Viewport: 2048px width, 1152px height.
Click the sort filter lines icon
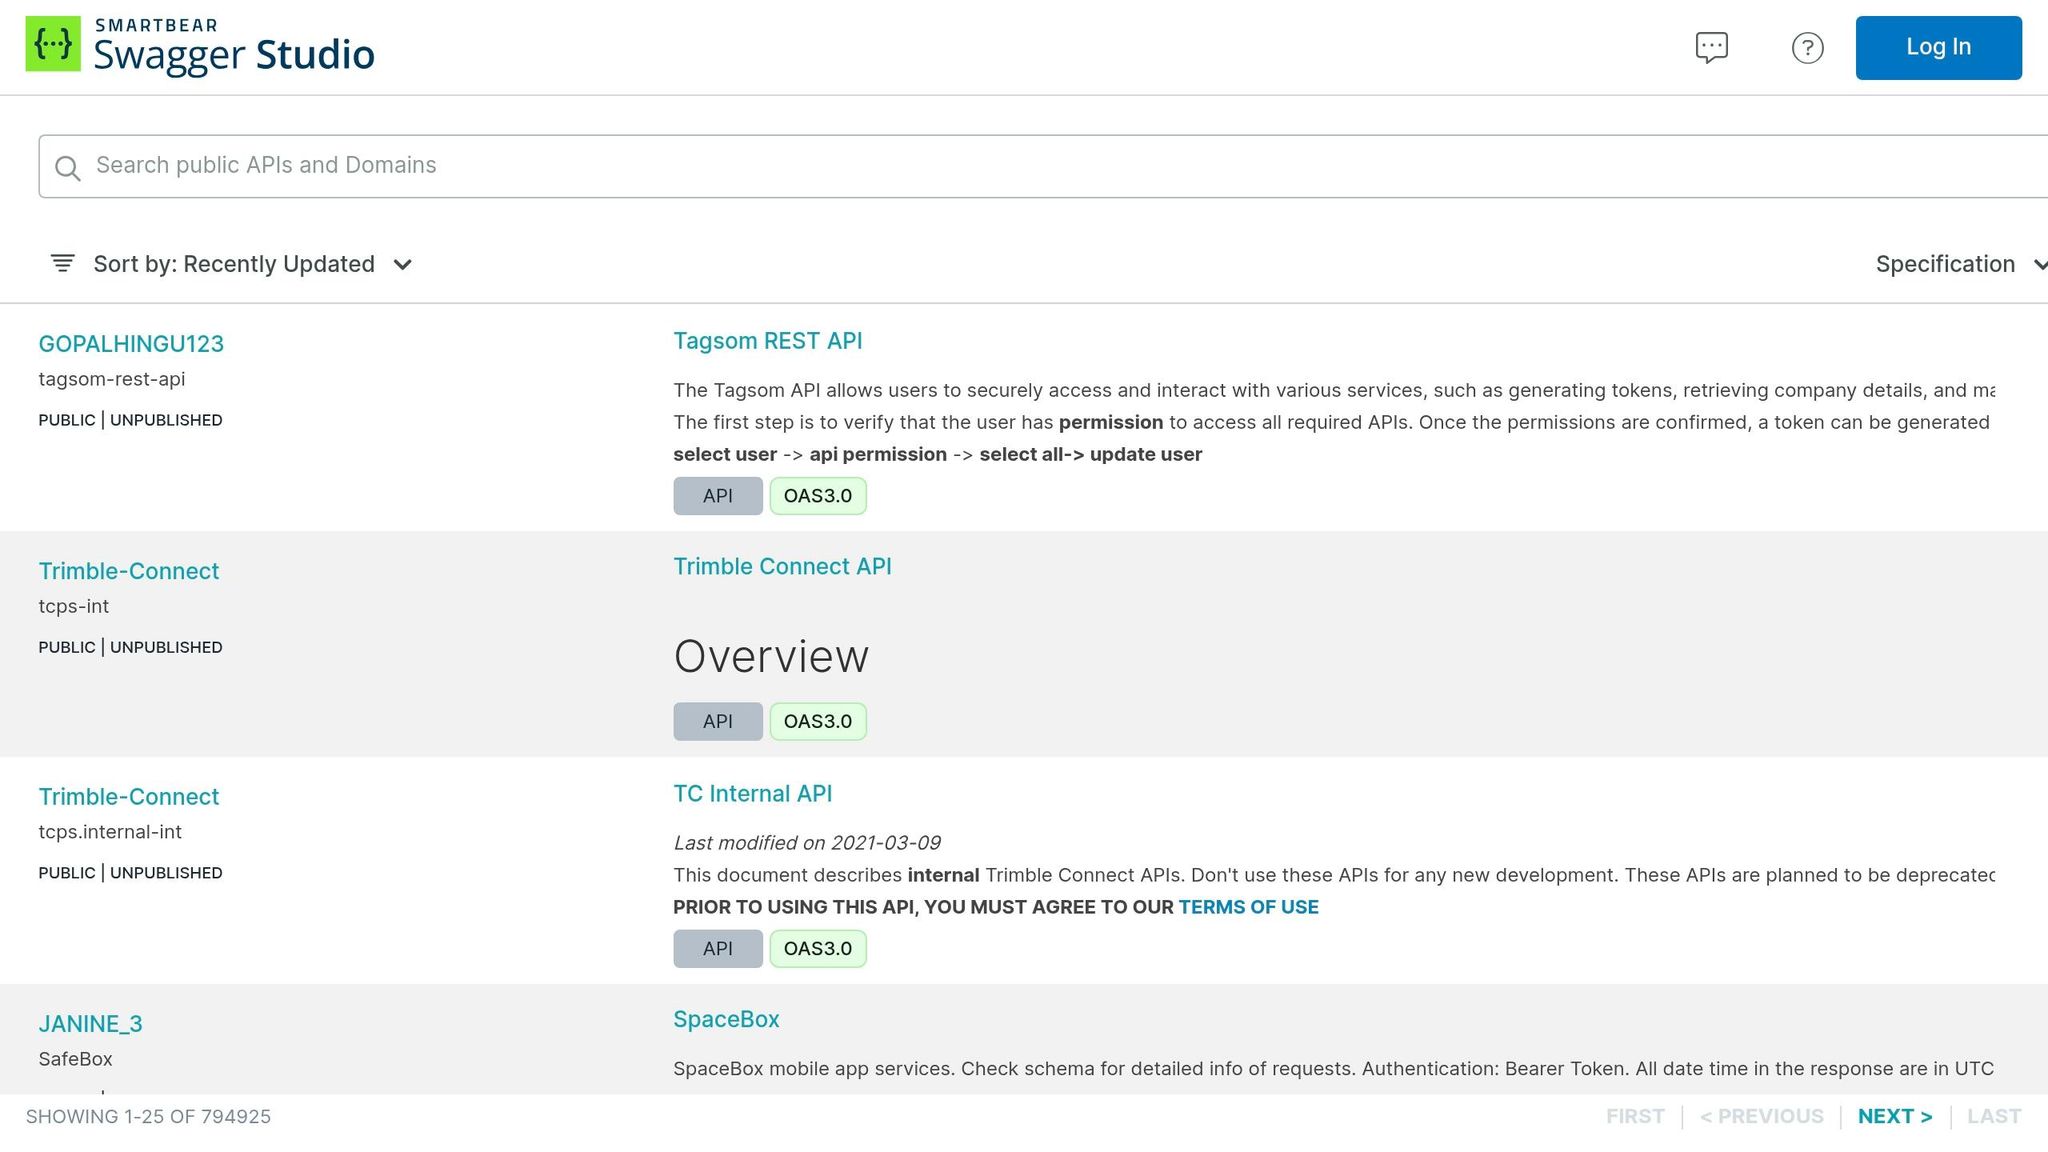coord(62,263)
